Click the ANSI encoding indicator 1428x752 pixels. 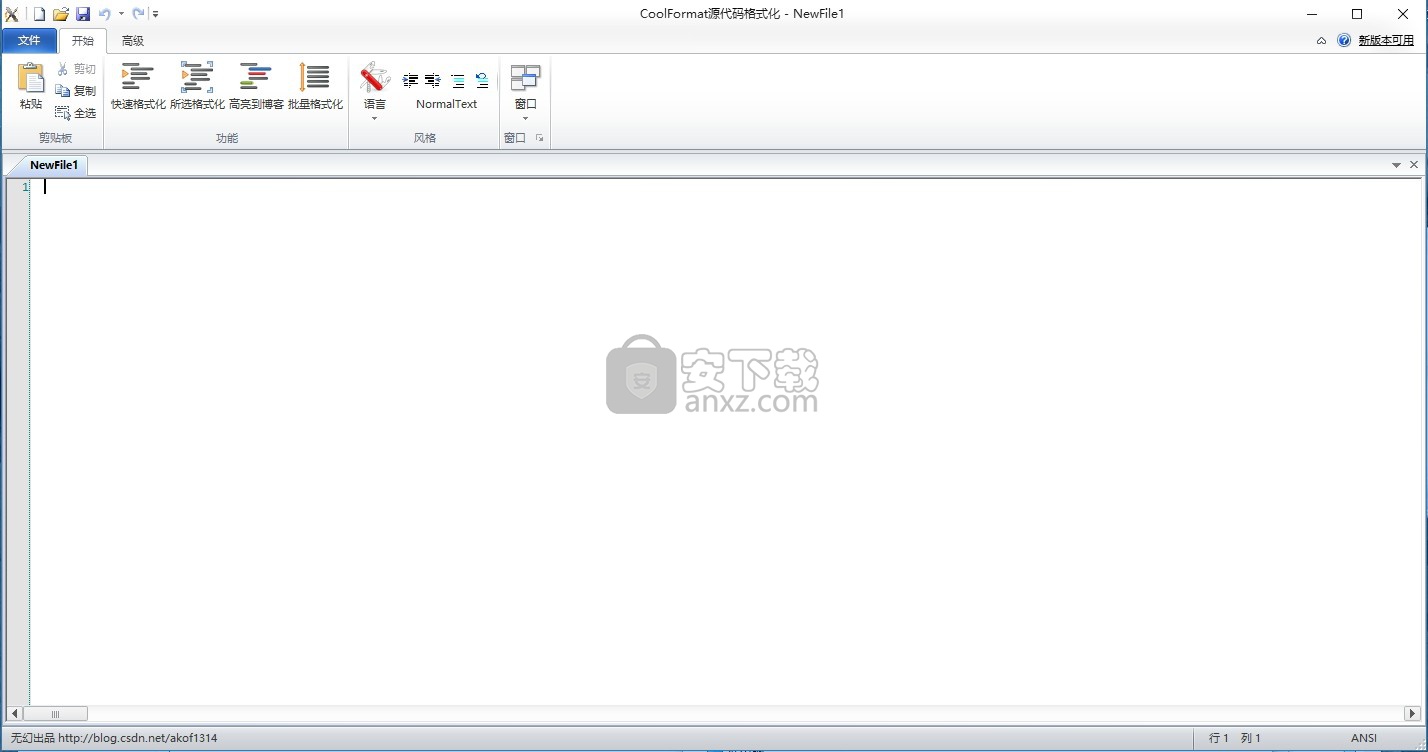point(1364,738)
